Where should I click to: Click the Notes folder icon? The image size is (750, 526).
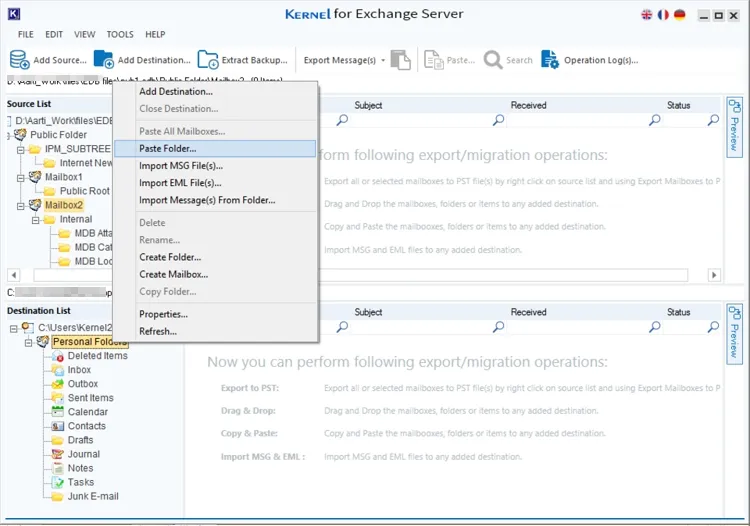pyautogui.click(x=57, y=468)
